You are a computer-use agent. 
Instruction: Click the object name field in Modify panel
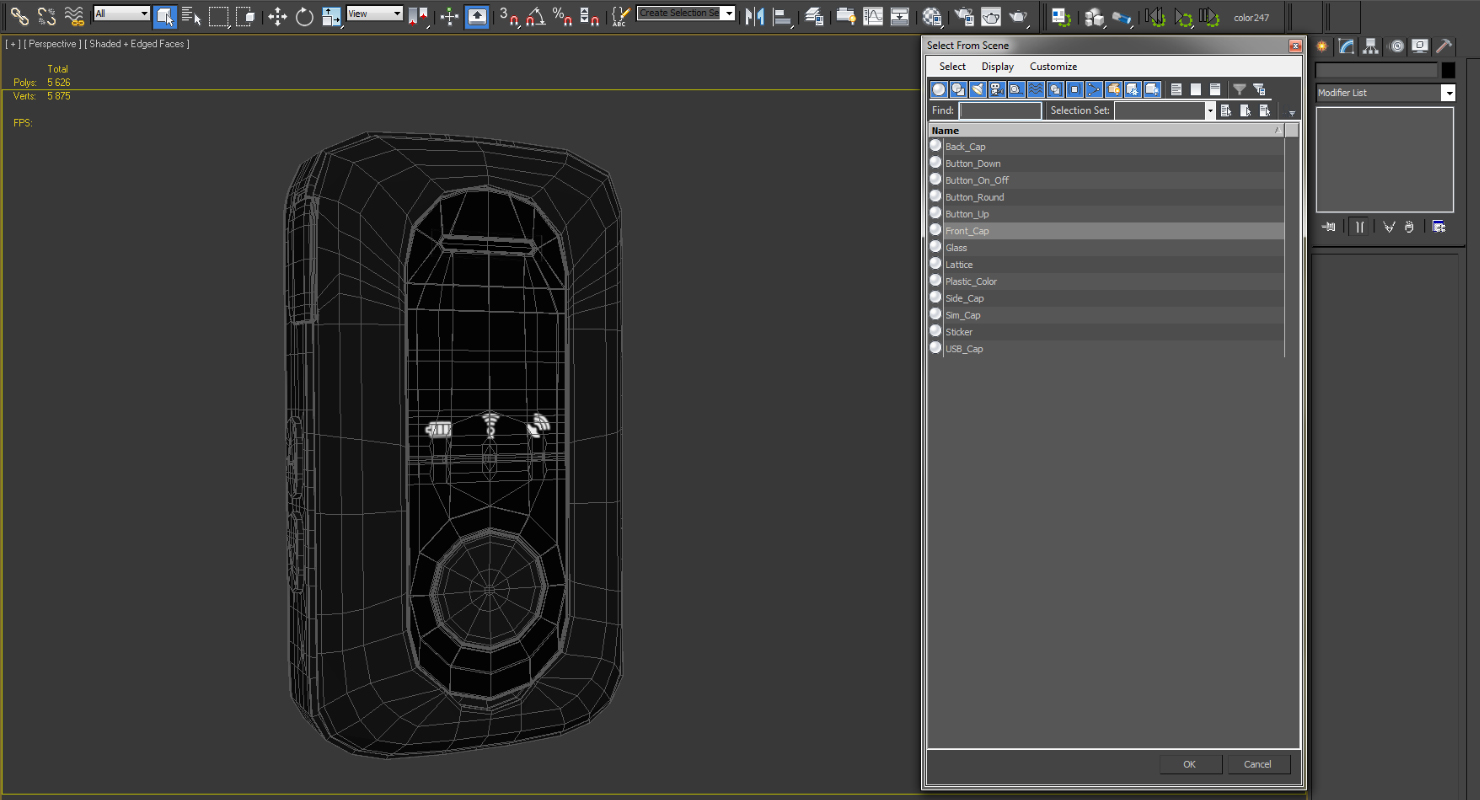click(1376, 70)
